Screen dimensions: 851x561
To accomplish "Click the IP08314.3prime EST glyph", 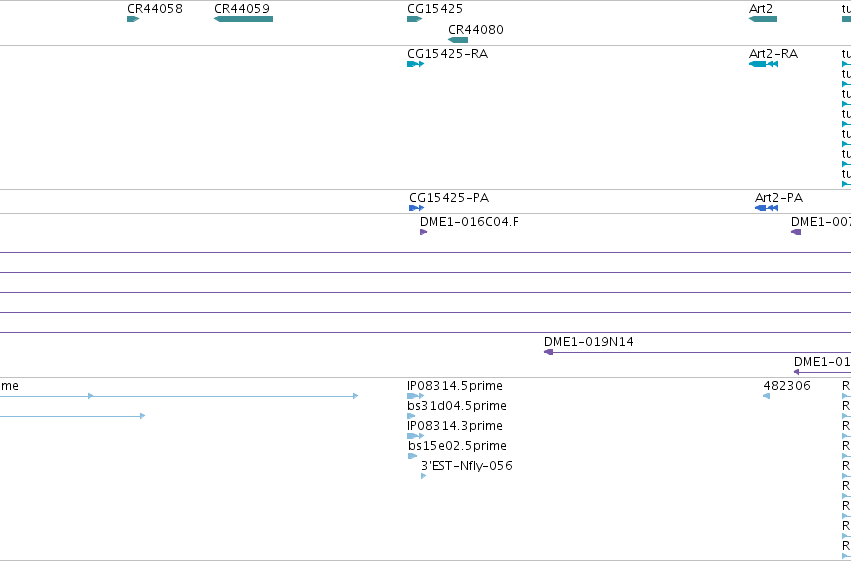I will [x=415, y=436].
